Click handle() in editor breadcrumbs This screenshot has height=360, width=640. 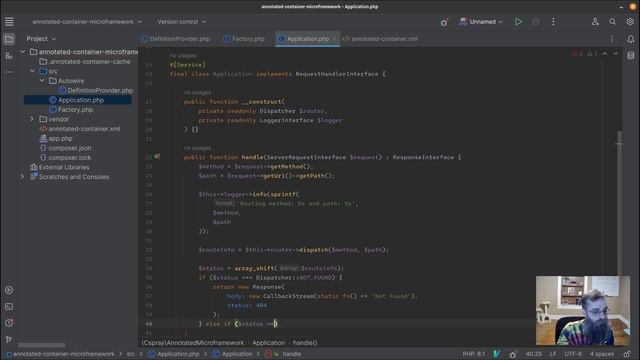pyautogui.click(x=304, y=343)
